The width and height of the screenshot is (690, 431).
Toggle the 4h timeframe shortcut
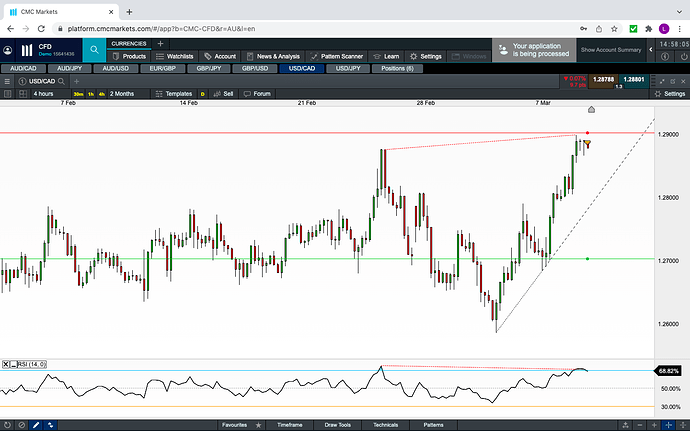coord(101,93)
